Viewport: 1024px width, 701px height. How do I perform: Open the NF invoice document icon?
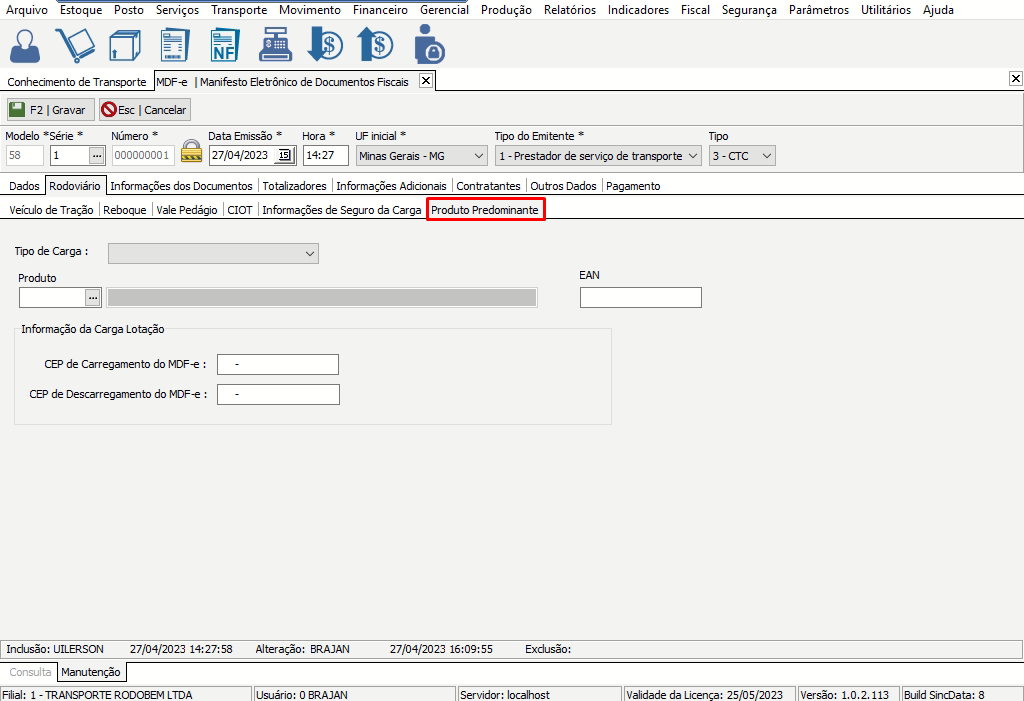pyautogui.click(x=224, y=45)
